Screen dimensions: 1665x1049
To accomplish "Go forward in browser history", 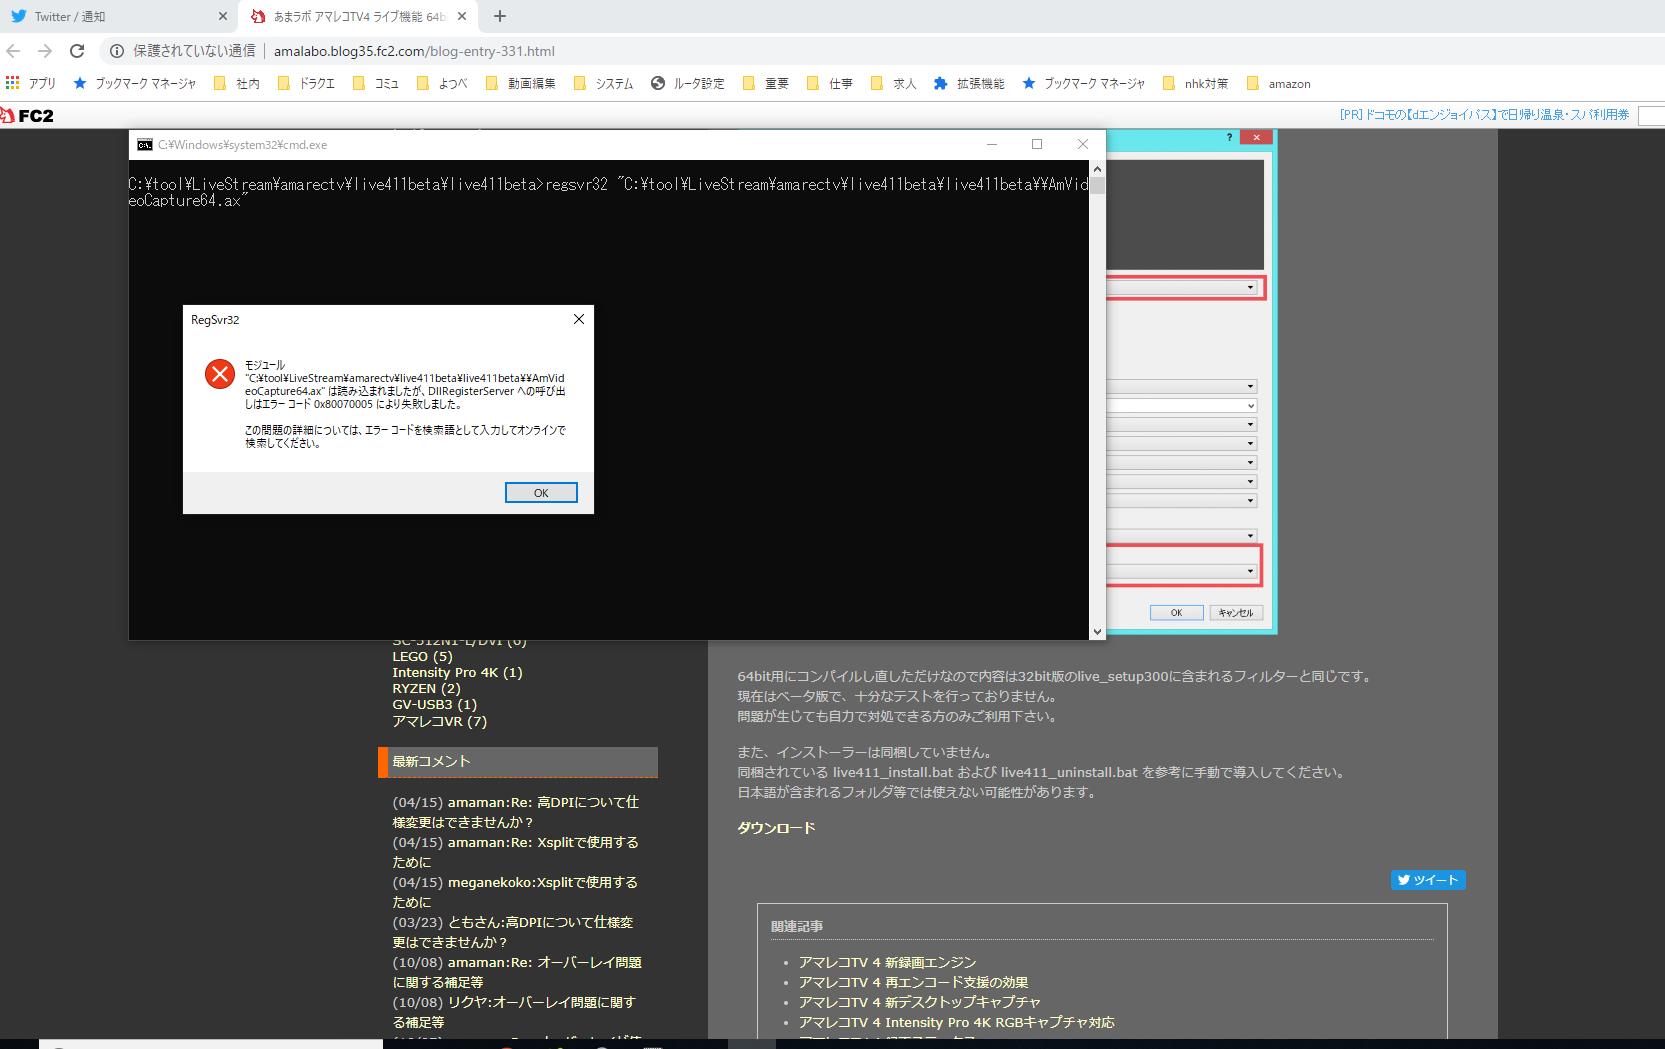I will coord(45,51).
